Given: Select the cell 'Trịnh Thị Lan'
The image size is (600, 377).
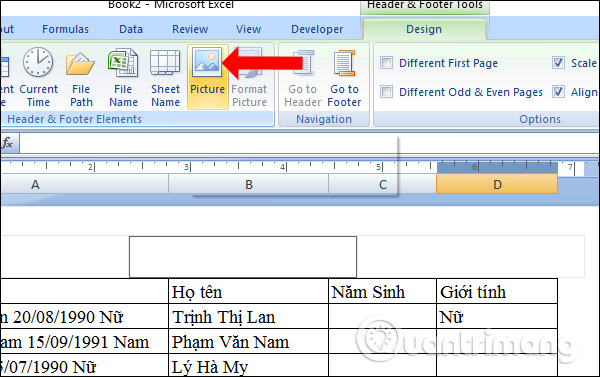Looking at the screenshot, I should pyautogui.click(x=248, y=317).
